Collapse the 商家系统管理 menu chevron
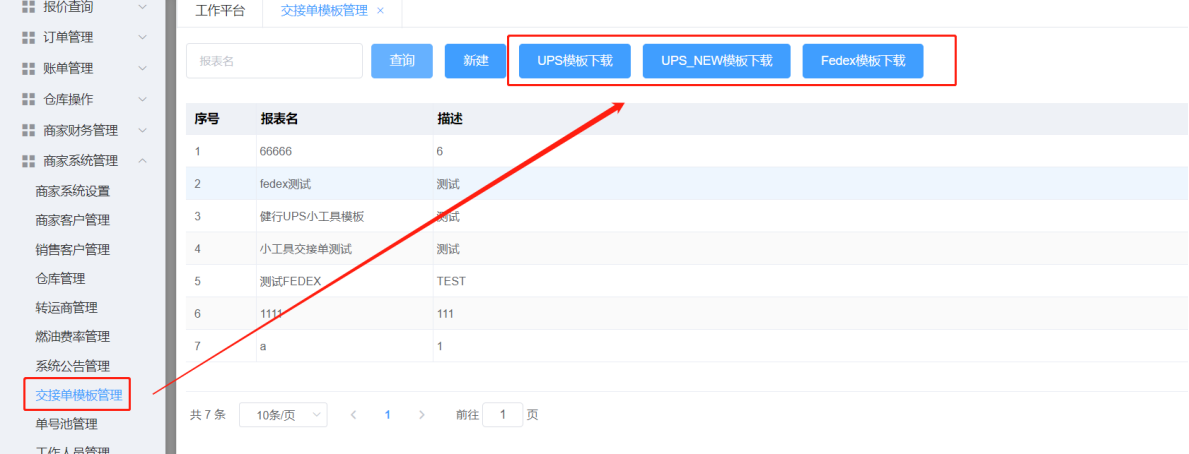This screenshot has width=1189, height=454. coord(142,161)
